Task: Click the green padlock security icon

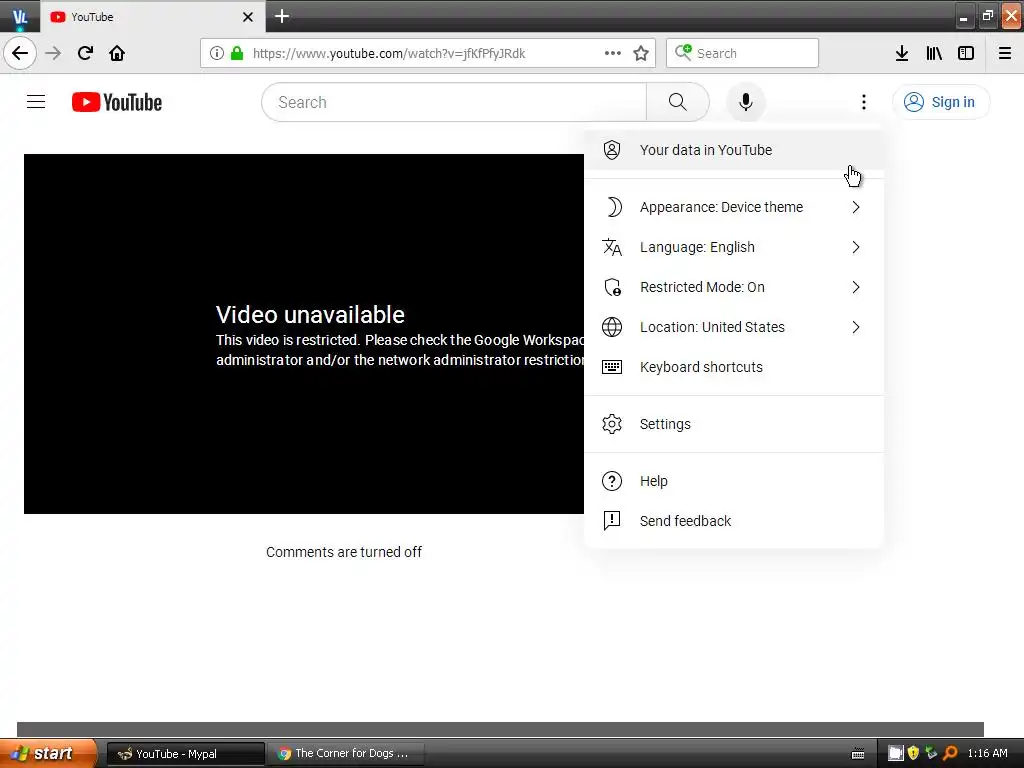Action: [x=237, y=53]
